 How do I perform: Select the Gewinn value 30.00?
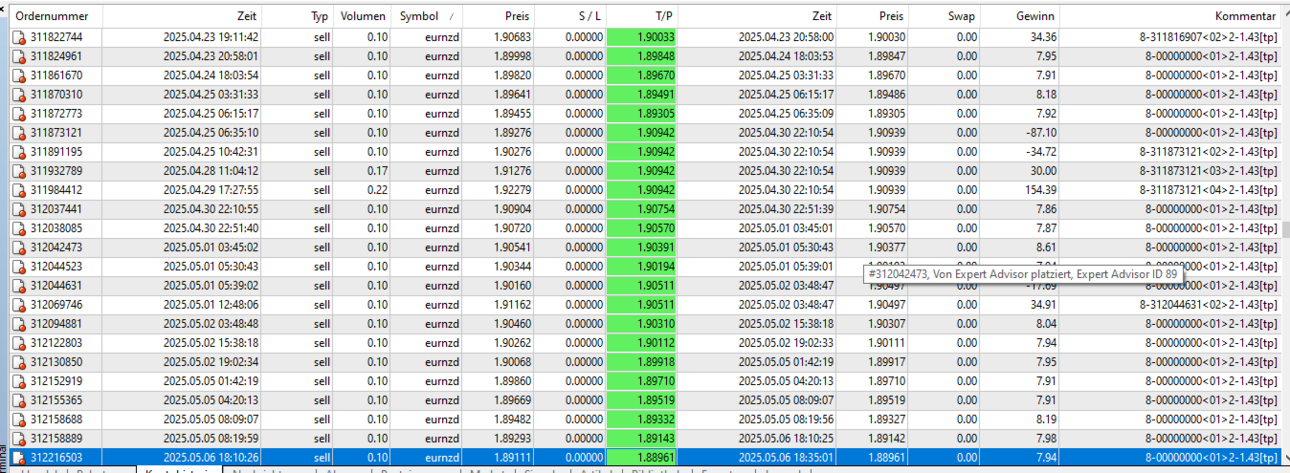(1043, 171)
